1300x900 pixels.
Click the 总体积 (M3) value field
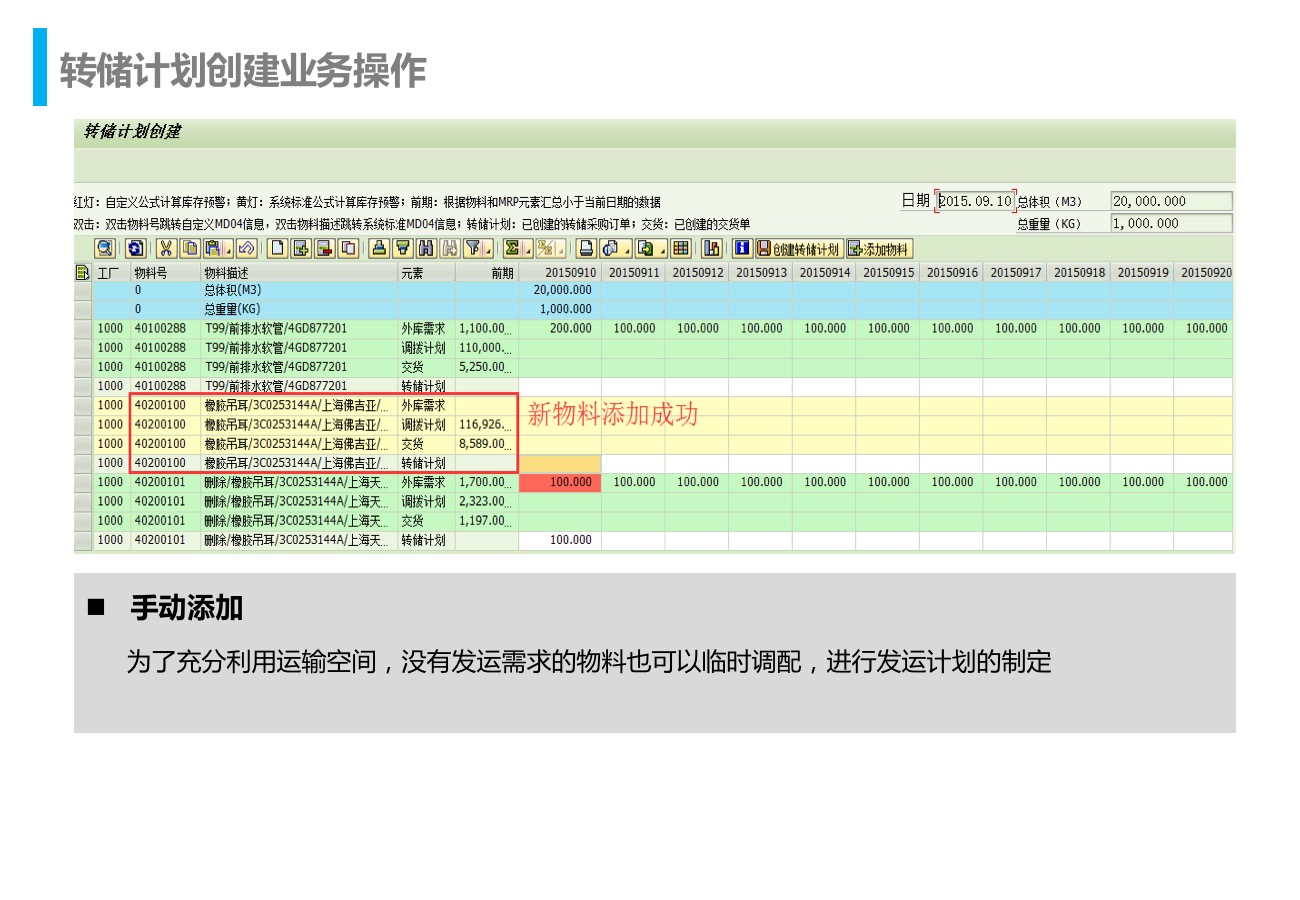(1171, 201)
